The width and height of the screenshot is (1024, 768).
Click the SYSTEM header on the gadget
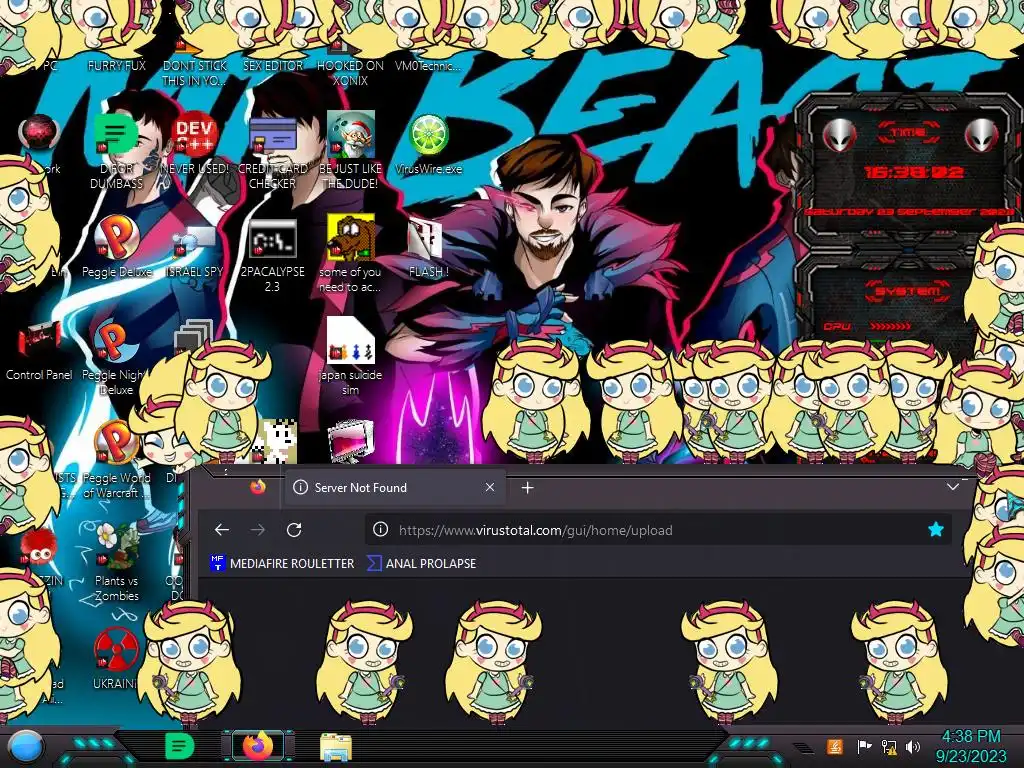point(907,291)
